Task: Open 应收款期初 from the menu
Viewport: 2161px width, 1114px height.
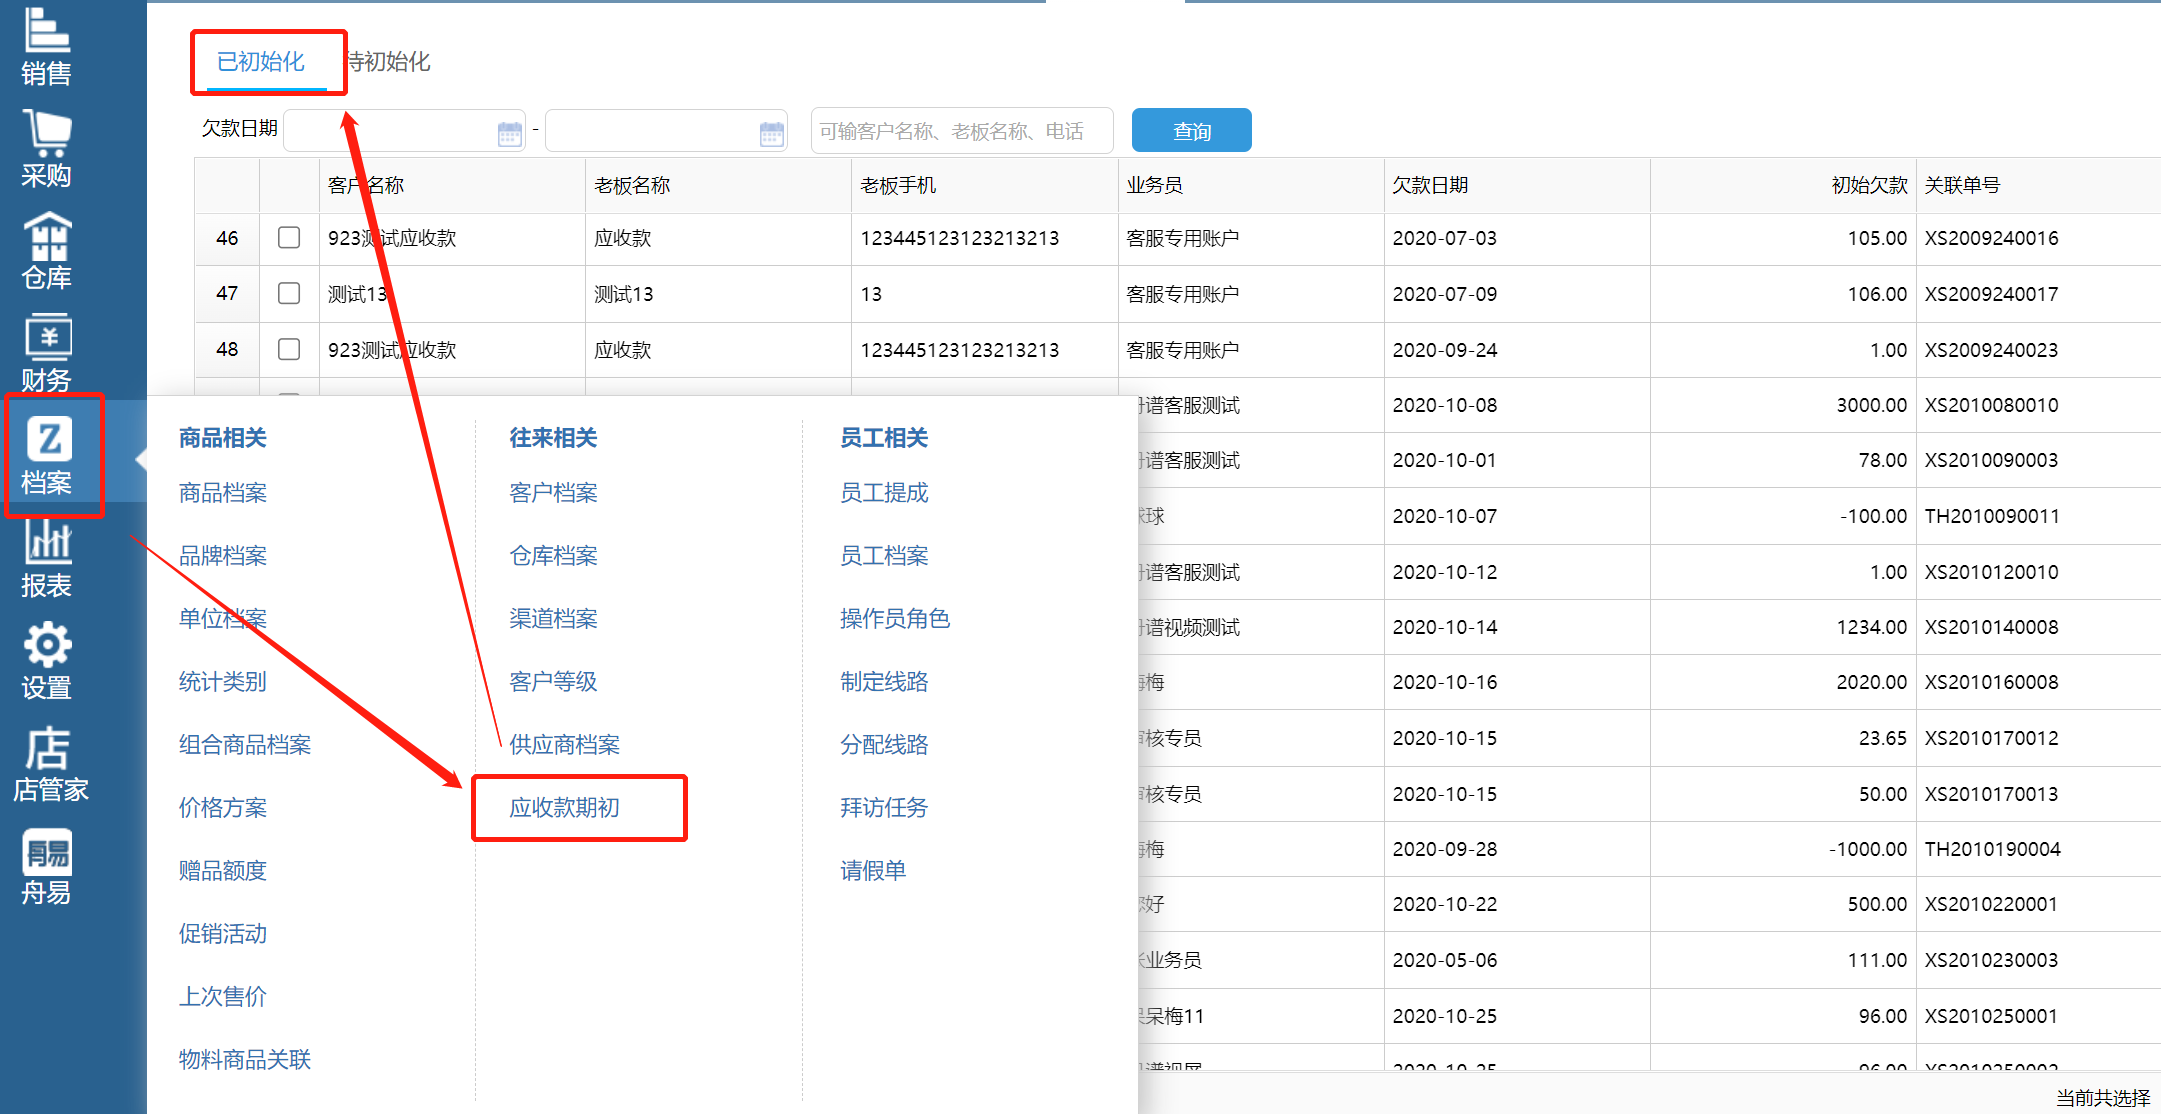Action: point(564,808)
